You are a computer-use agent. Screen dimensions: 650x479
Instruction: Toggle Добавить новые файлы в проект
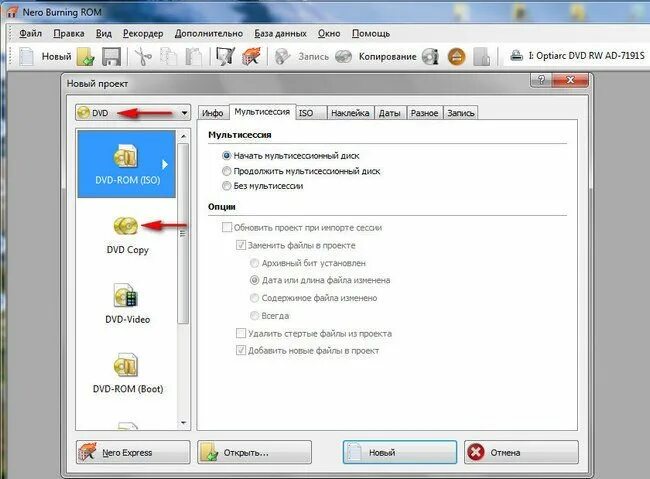coord(241,350)
